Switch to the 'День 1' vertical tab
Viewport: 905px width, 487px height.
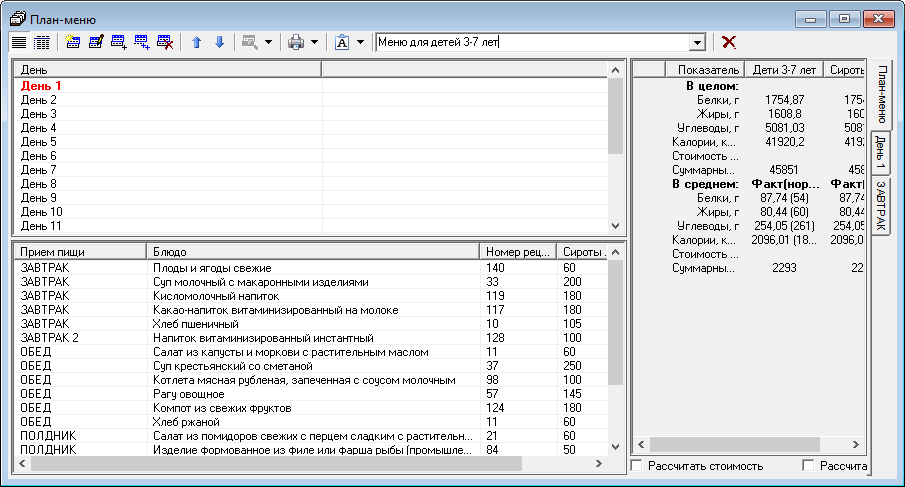pos(880,154)
